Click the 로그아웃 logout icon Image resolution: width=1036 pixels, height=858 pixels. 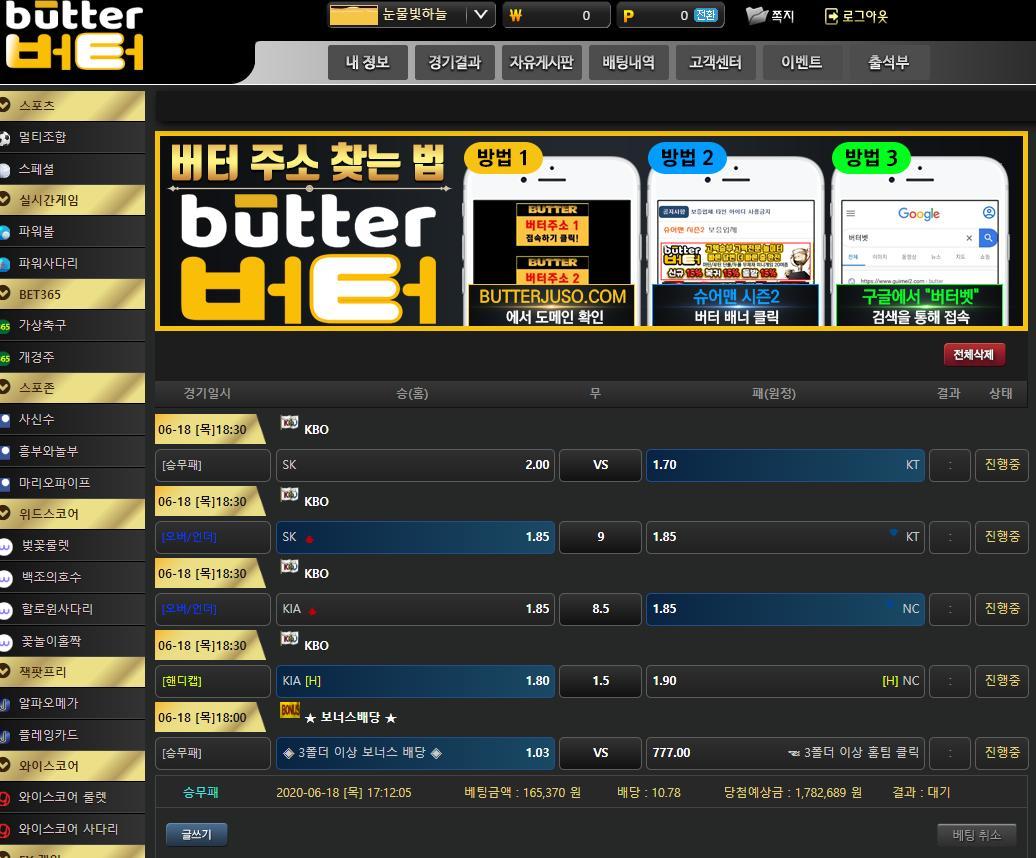click(x=831, y=15)
